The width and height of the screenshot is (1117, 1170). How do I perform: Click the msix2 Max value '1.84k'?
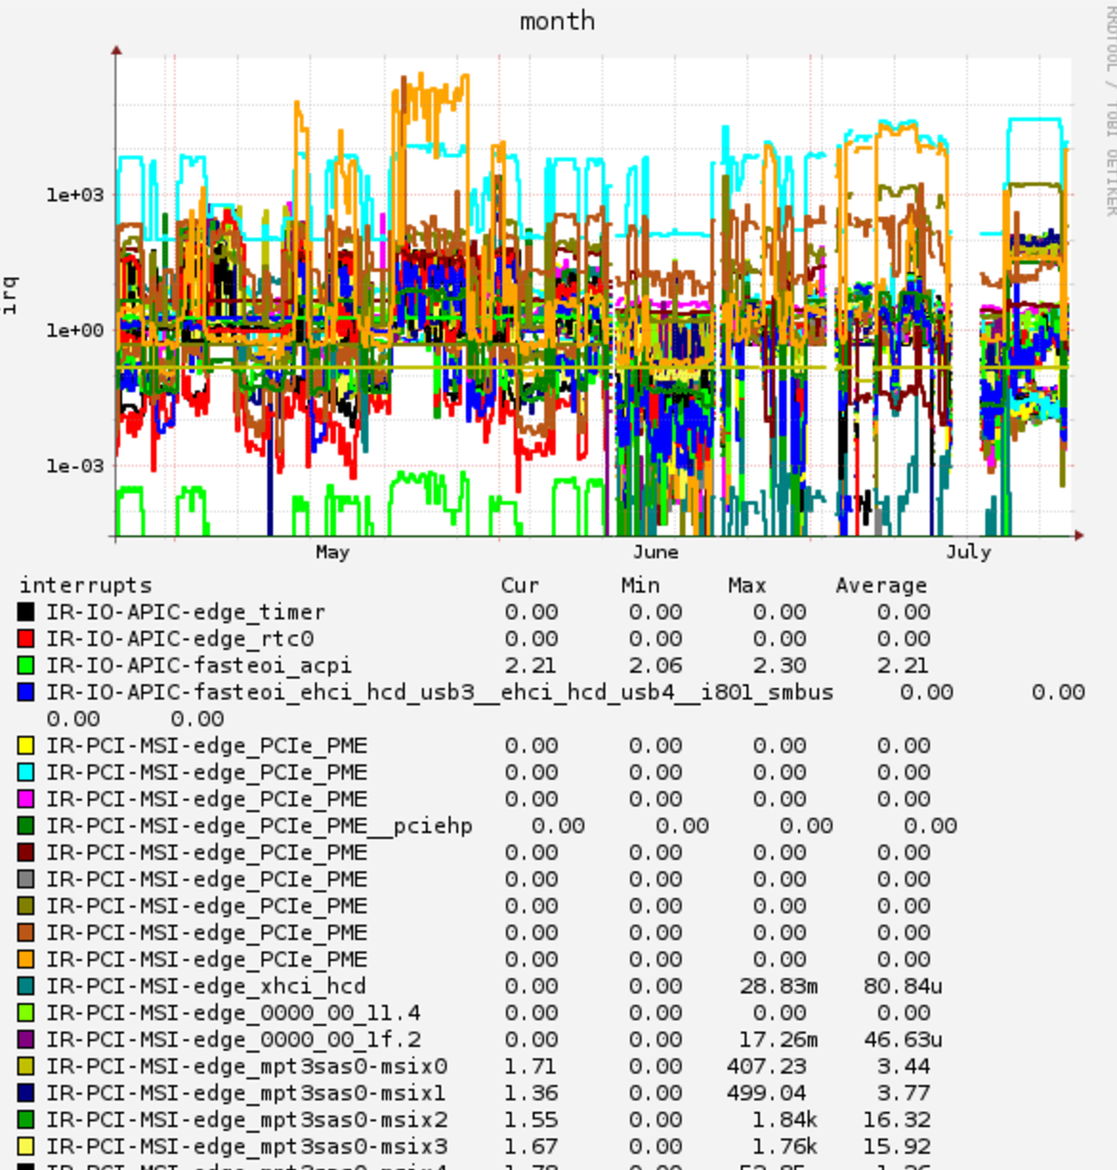[785, 1119]
